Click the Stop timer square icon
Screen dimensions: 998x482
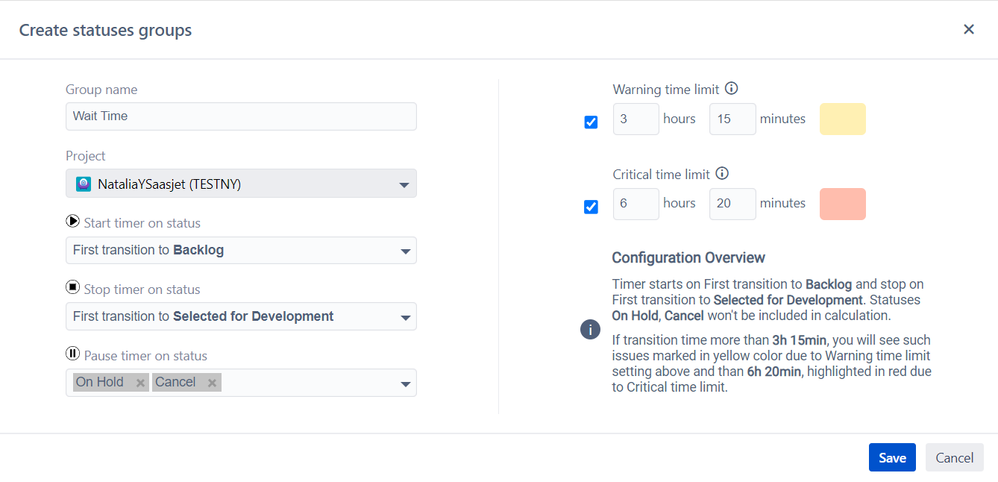click(x=72, y=288)
